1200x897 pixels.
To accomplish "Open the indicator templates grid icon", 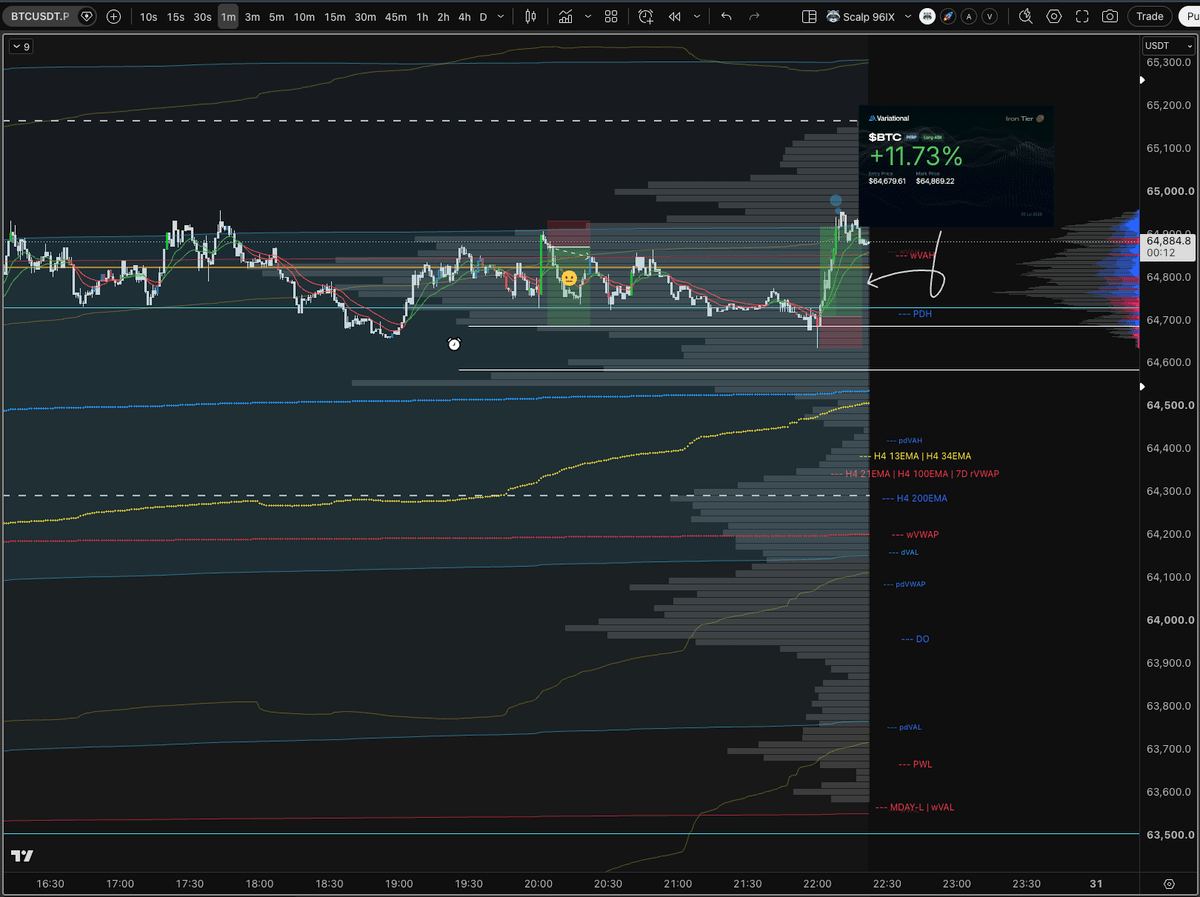I will tap(611, 16).
